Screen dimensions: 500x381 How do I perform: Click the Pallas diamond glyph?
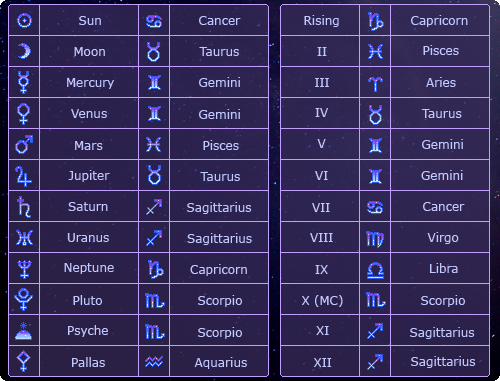click(x=24, y=361)
